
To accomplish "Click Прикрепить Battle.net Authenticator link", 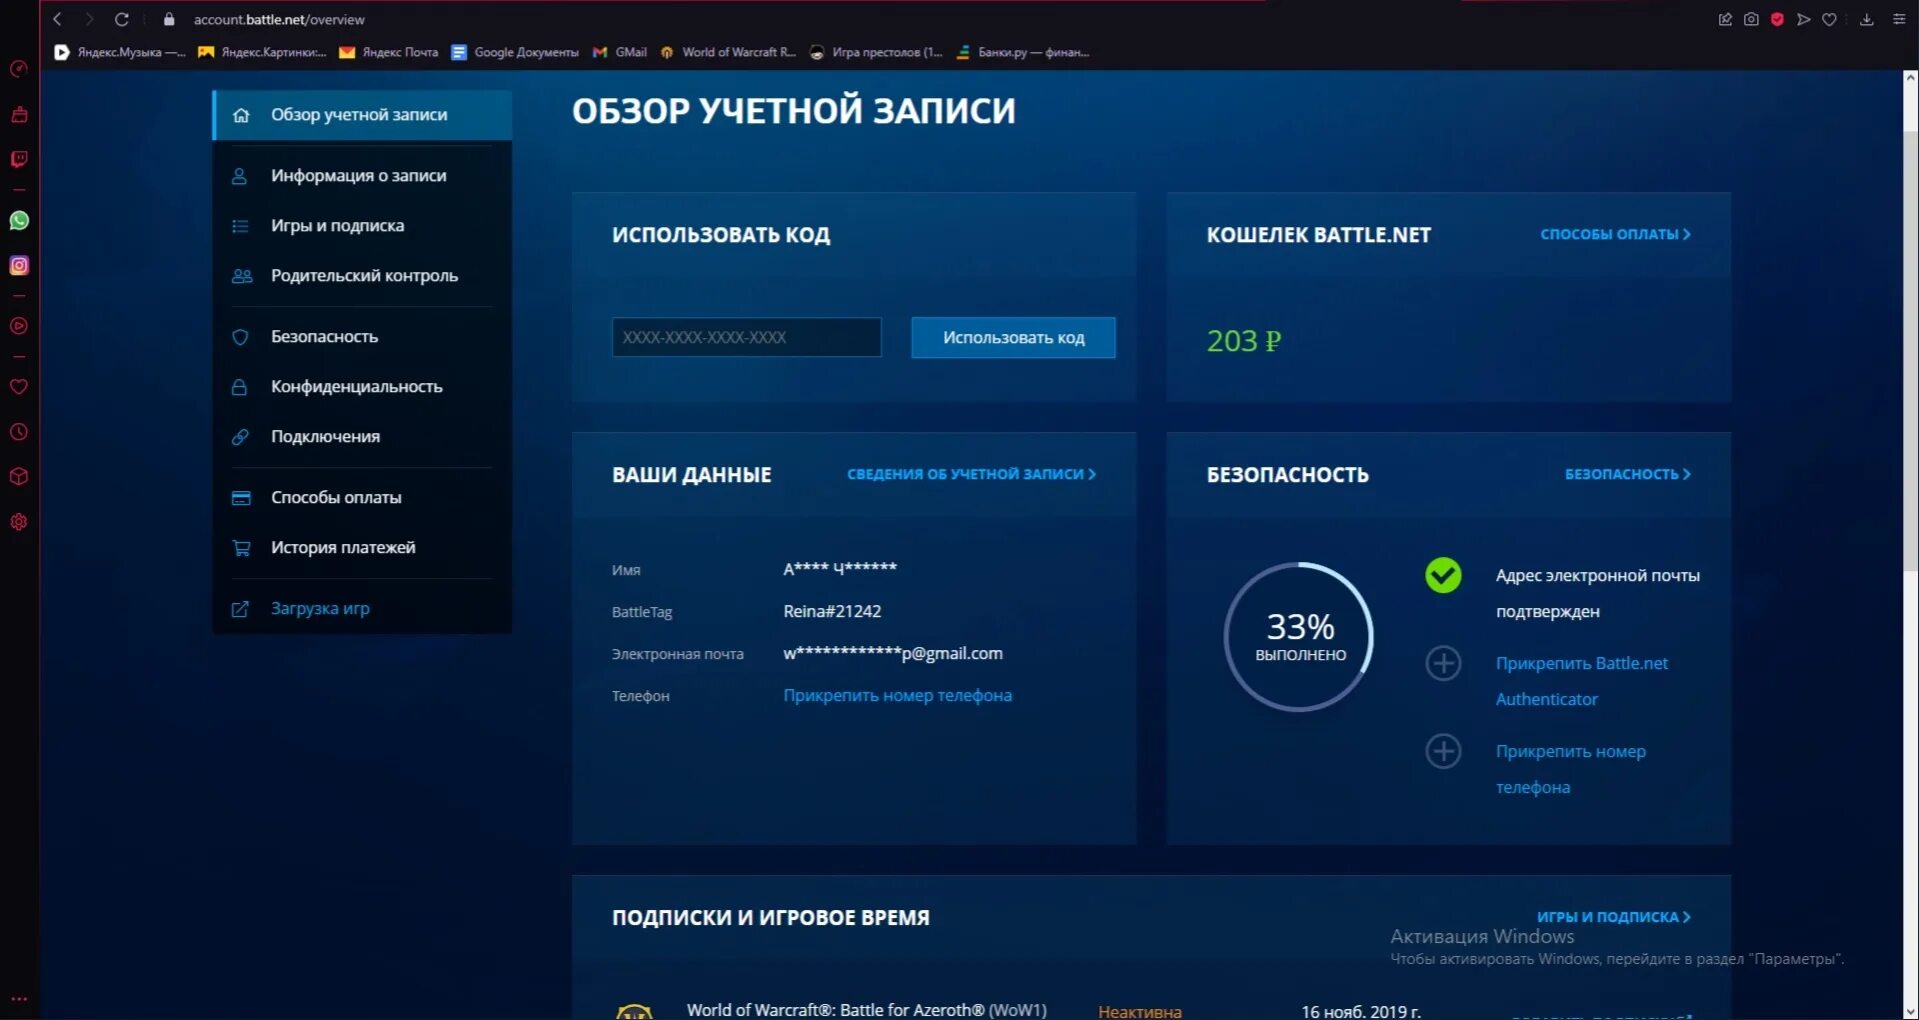I will point(1581,681).
